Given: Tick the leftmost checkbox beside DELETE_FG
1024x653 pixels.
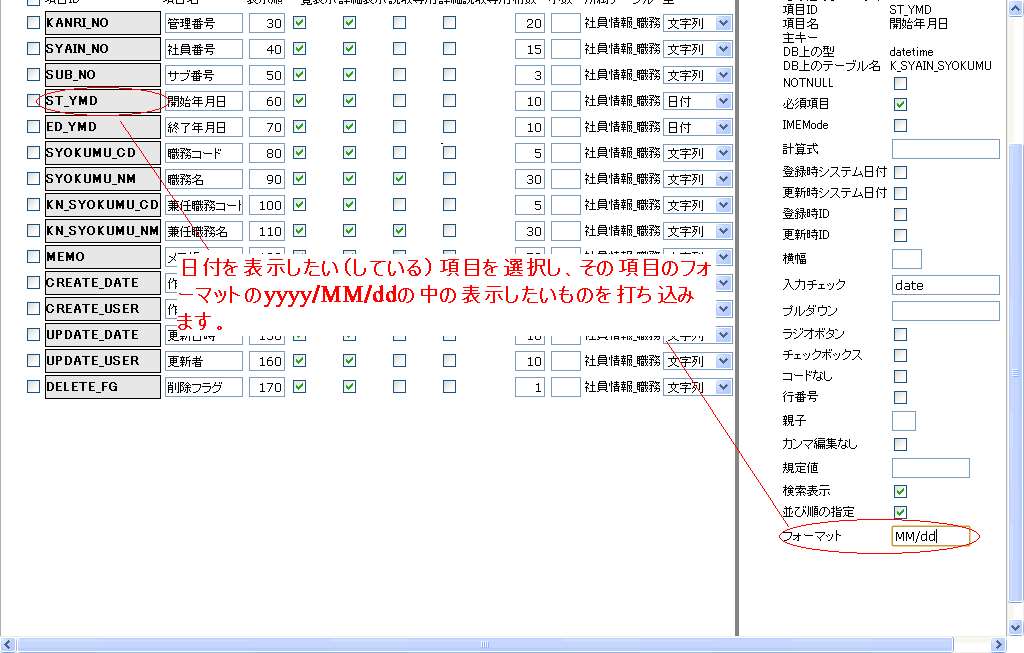Looking at the screenshot, I should [x=34, y=387].
